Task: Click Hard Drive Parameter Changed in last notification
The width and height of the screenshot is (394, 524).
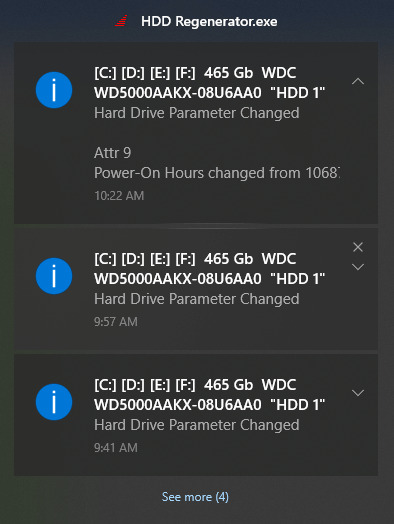Action: click(x=197, y=425)
